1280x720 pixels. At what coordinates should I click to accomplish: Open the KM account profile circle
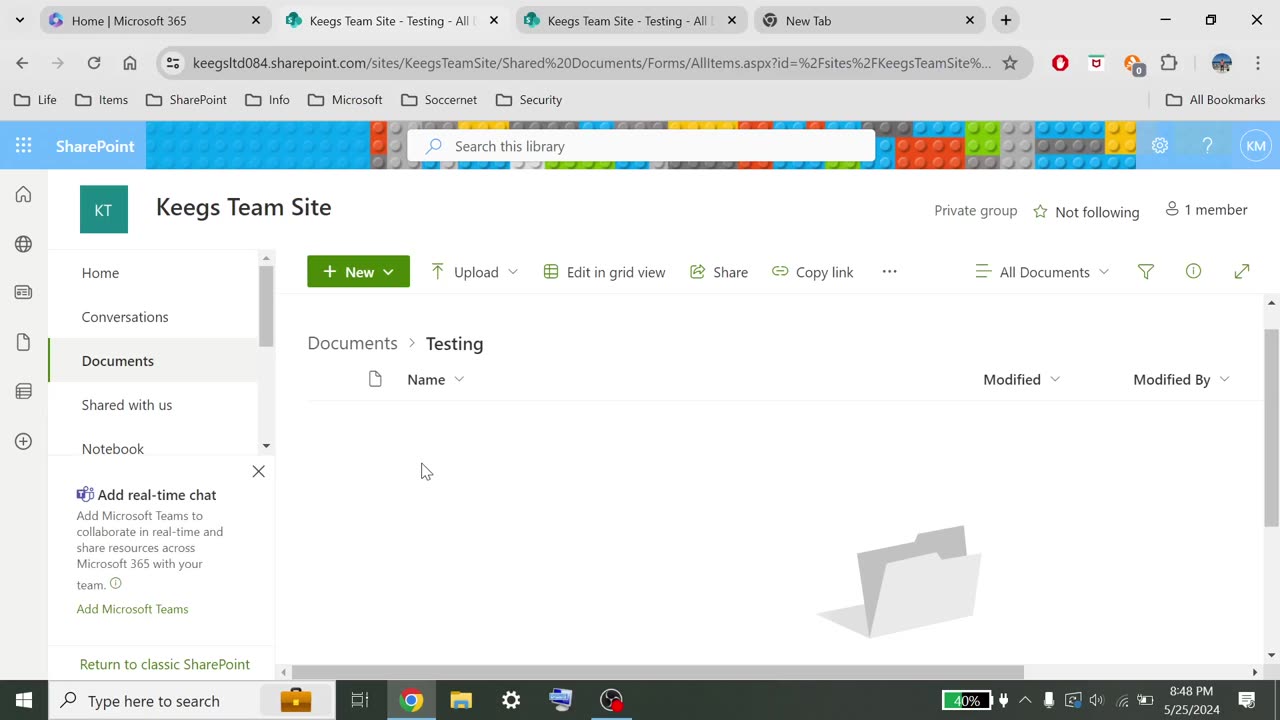coord(1256,146)
